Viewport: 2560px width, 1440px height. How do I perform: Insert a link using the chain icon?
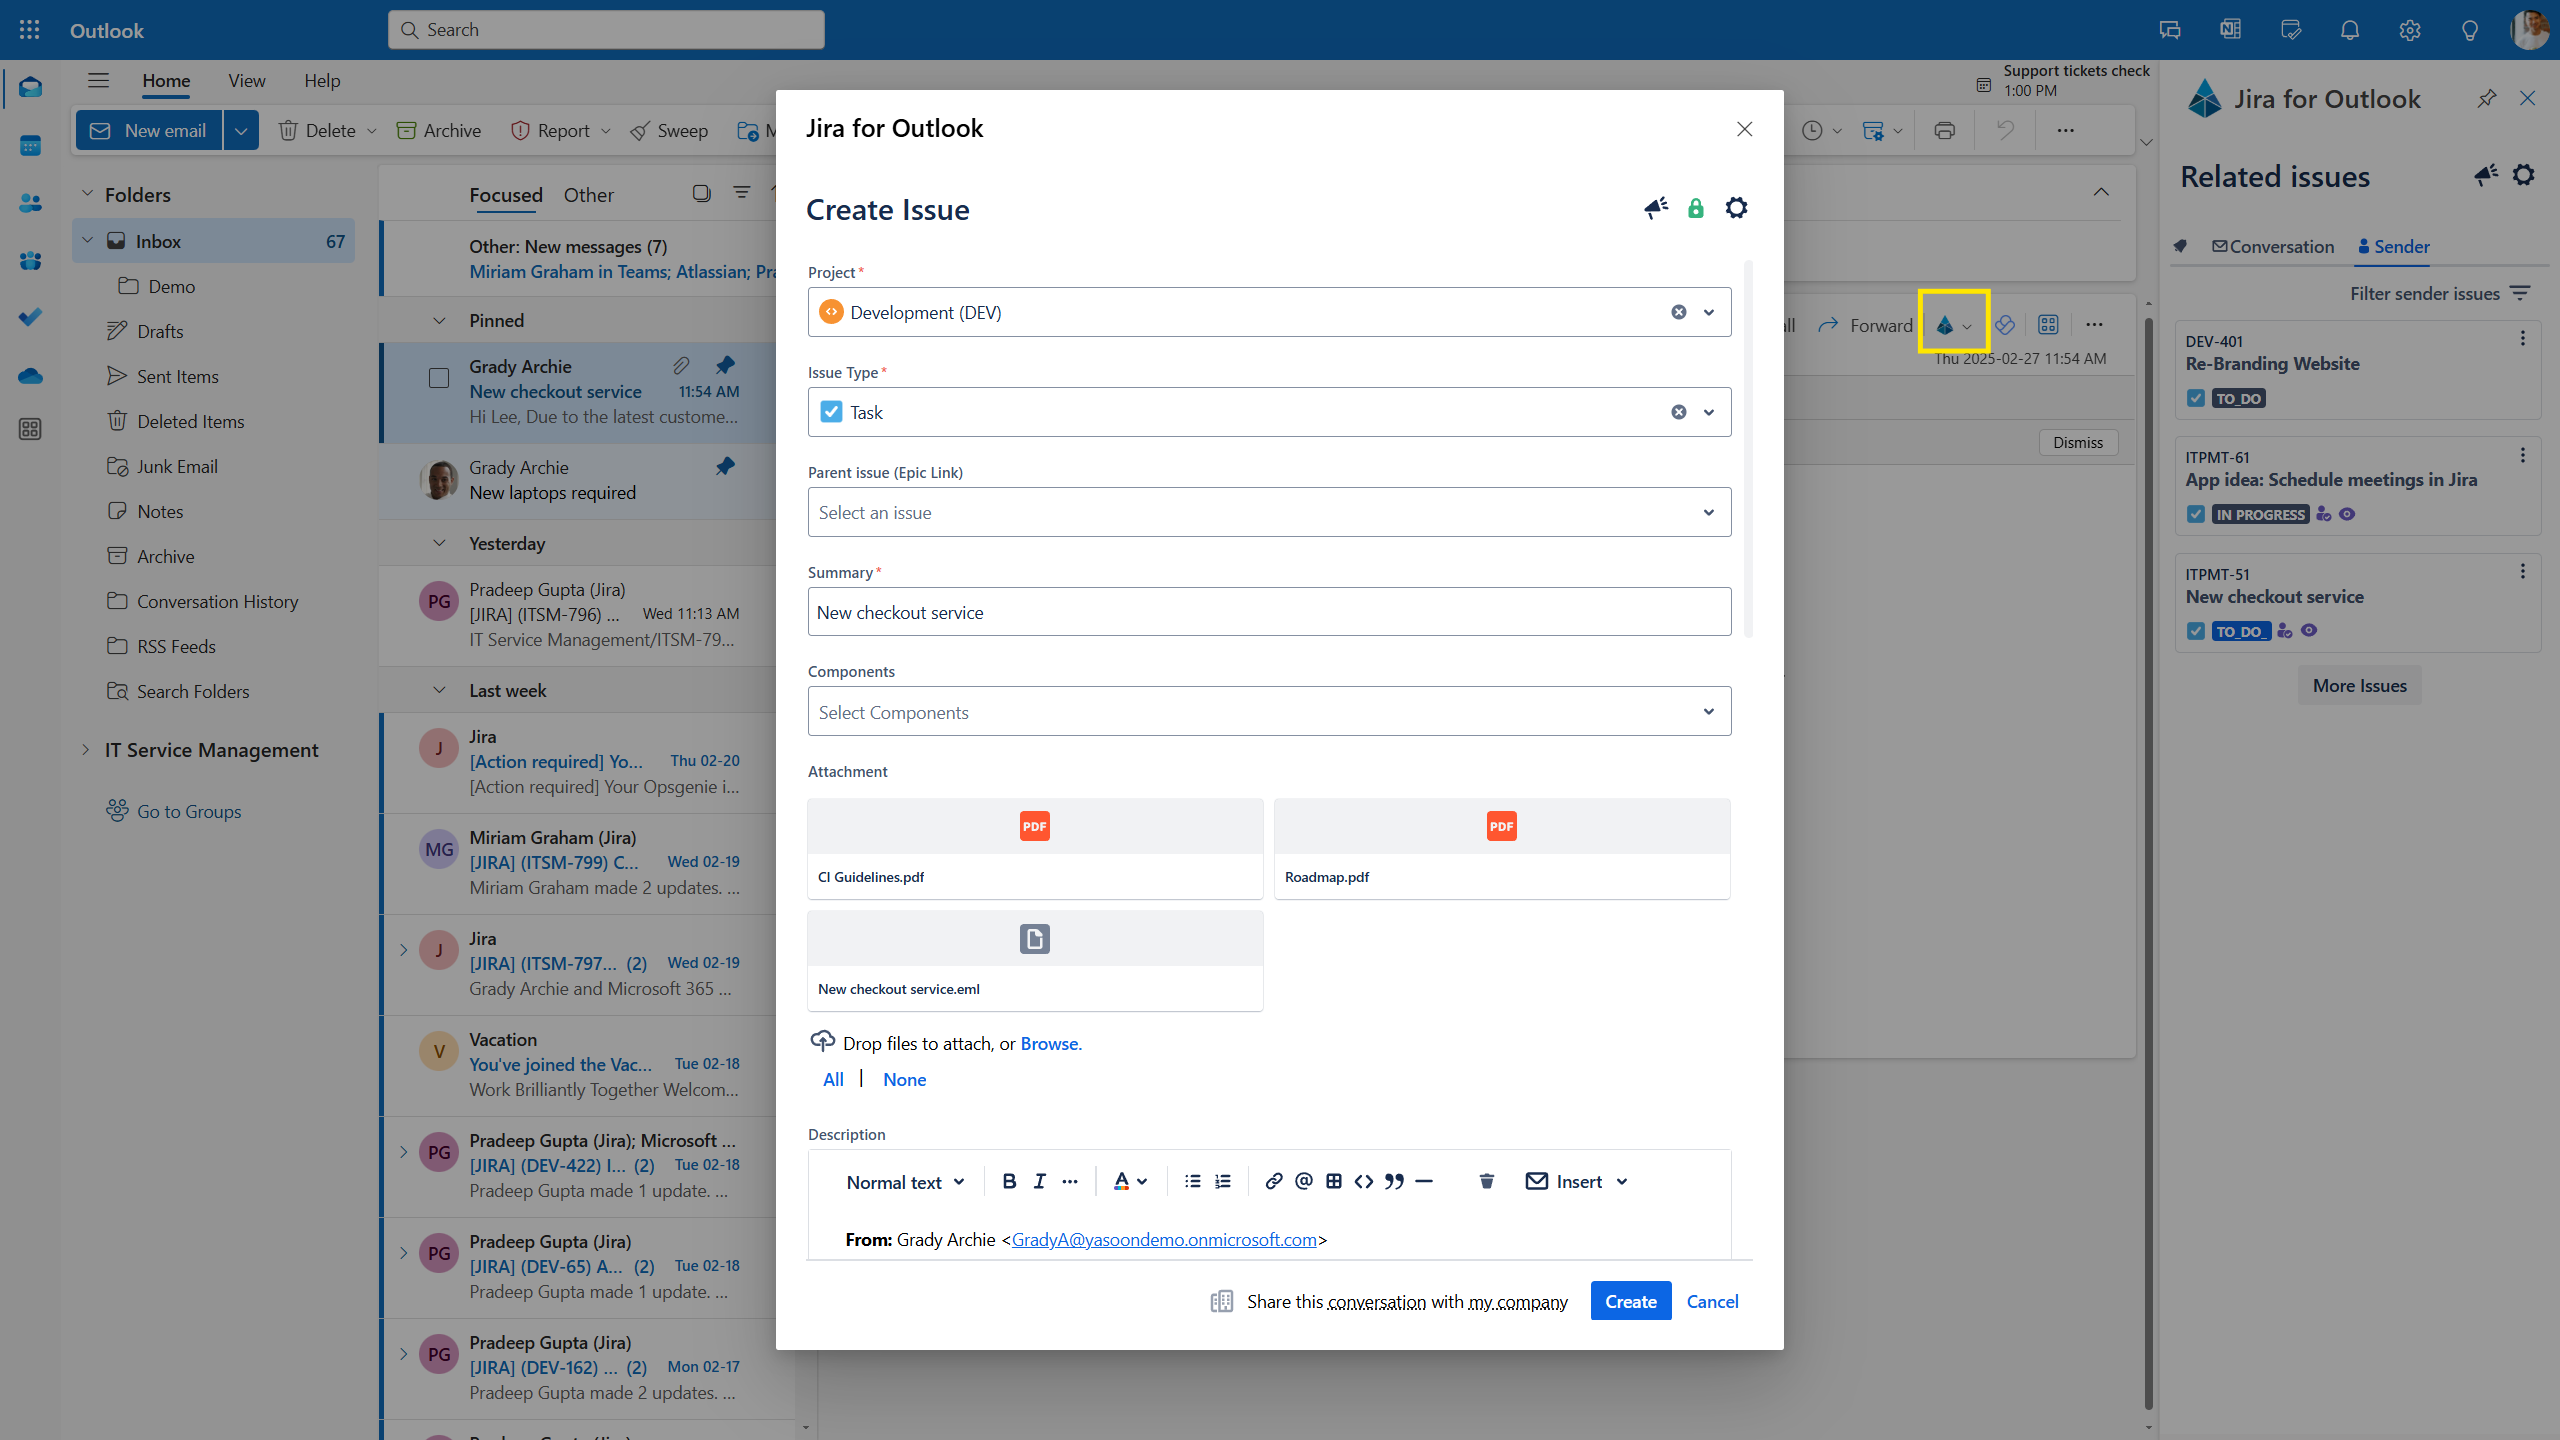[1272, 1181]
